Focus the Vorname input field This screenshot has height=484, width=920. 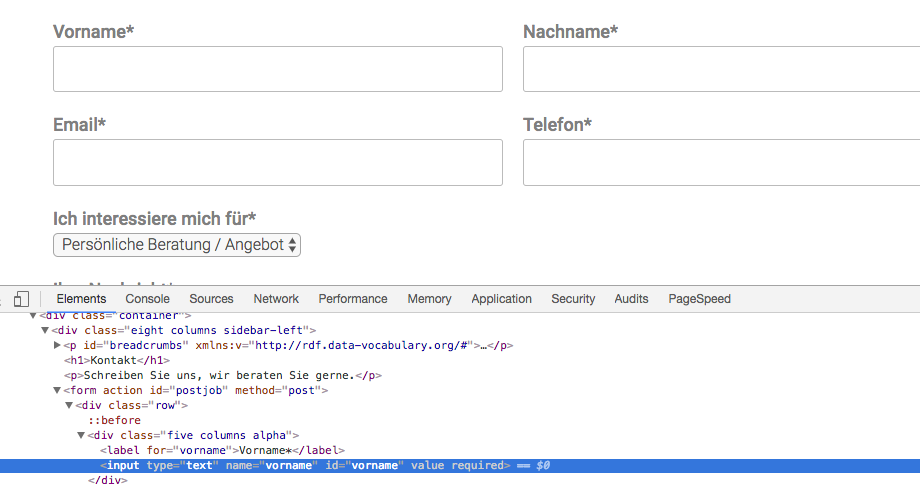[x=278, y=69]
